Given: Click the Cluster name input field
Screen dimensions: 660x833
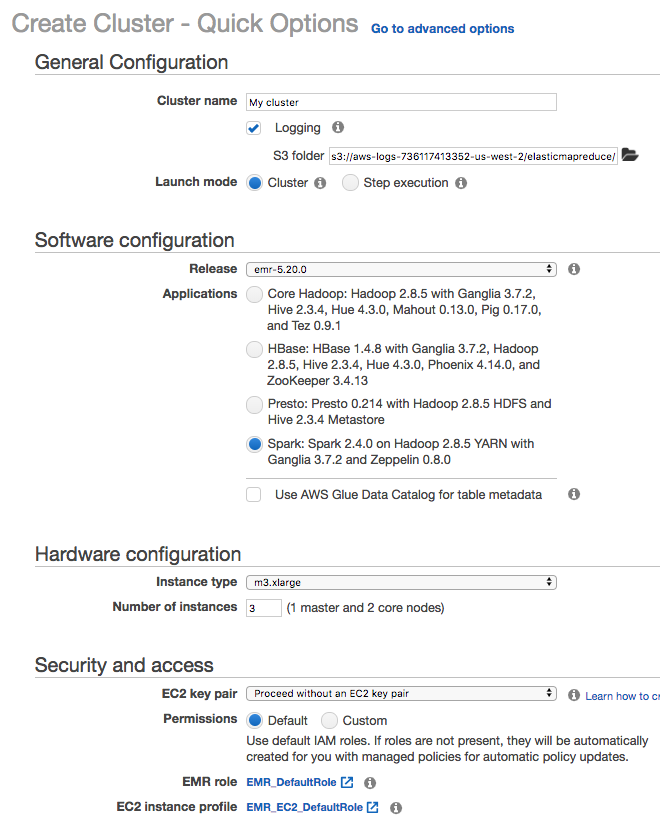Looking at the screenshot, I should (400, 102).
